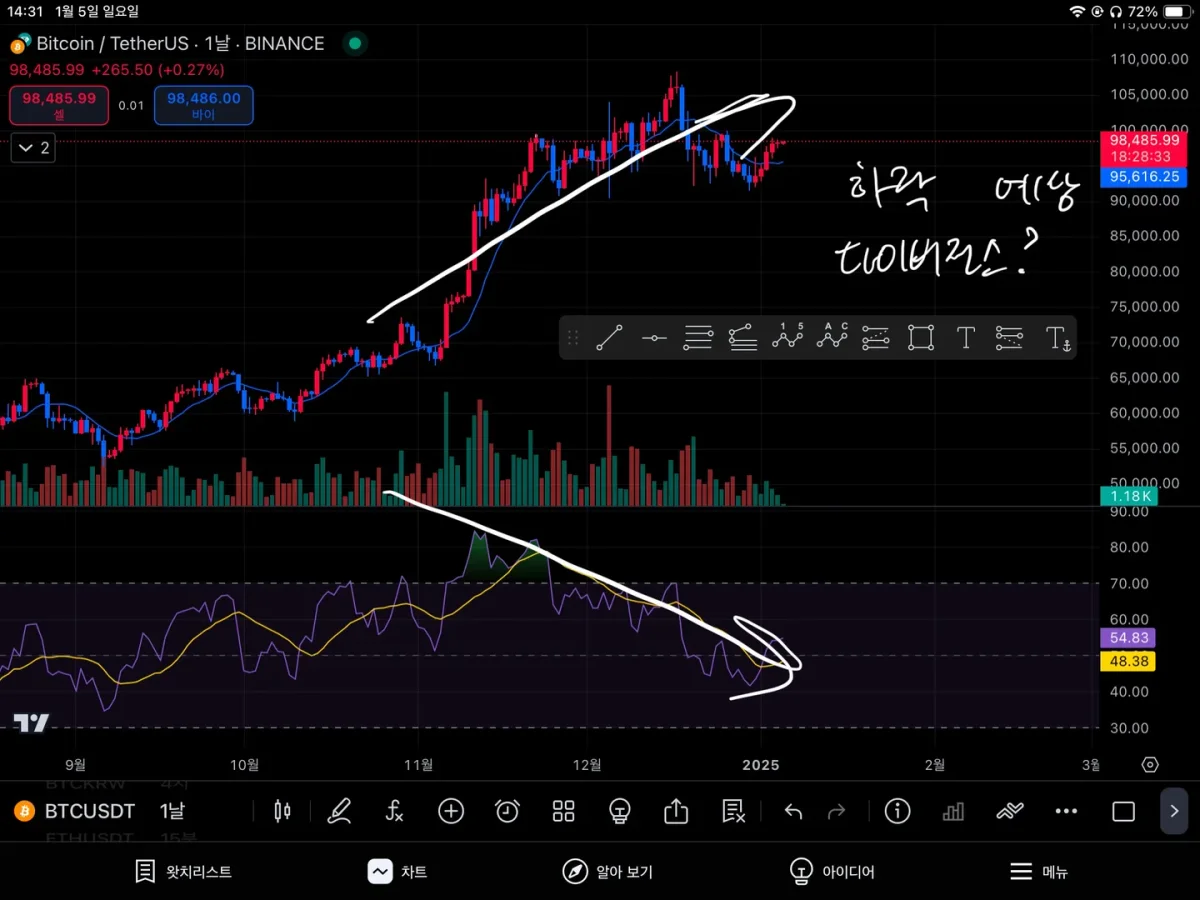Select the trend line drawing tool

pyautogui.click(x=609, y=338)
